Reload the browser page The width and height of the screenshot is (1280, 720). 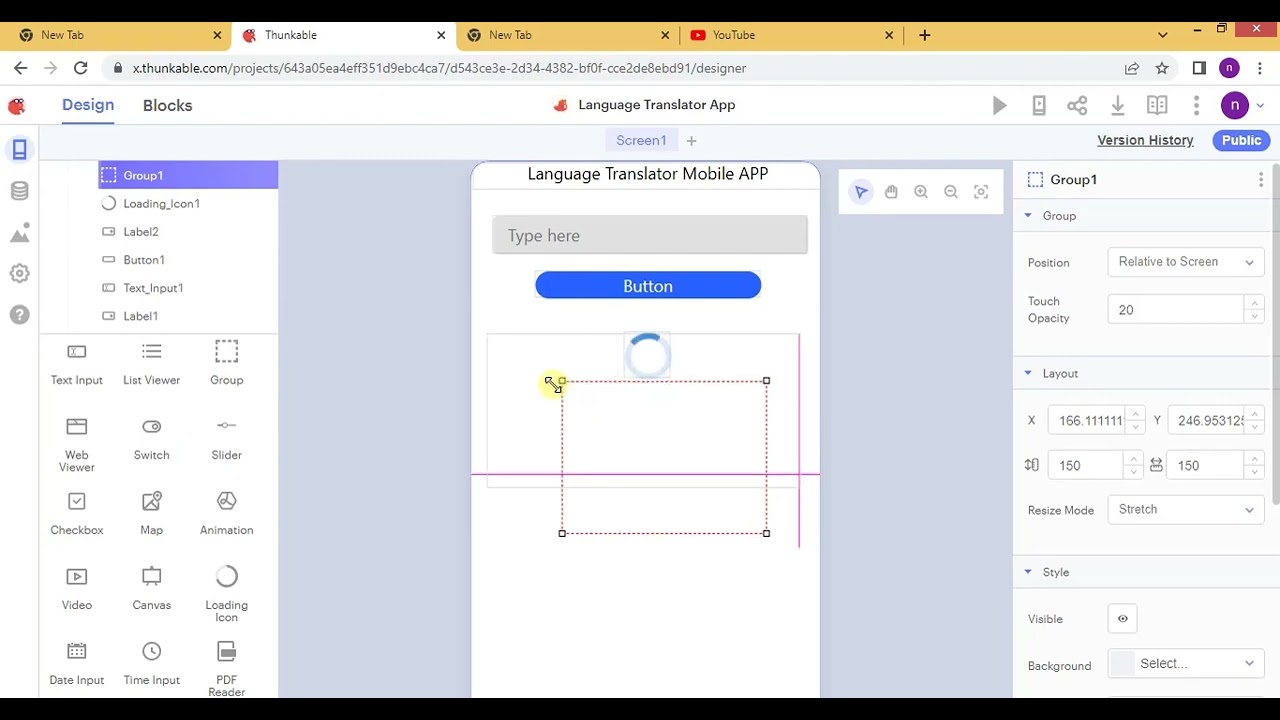[x=81, y=68]
